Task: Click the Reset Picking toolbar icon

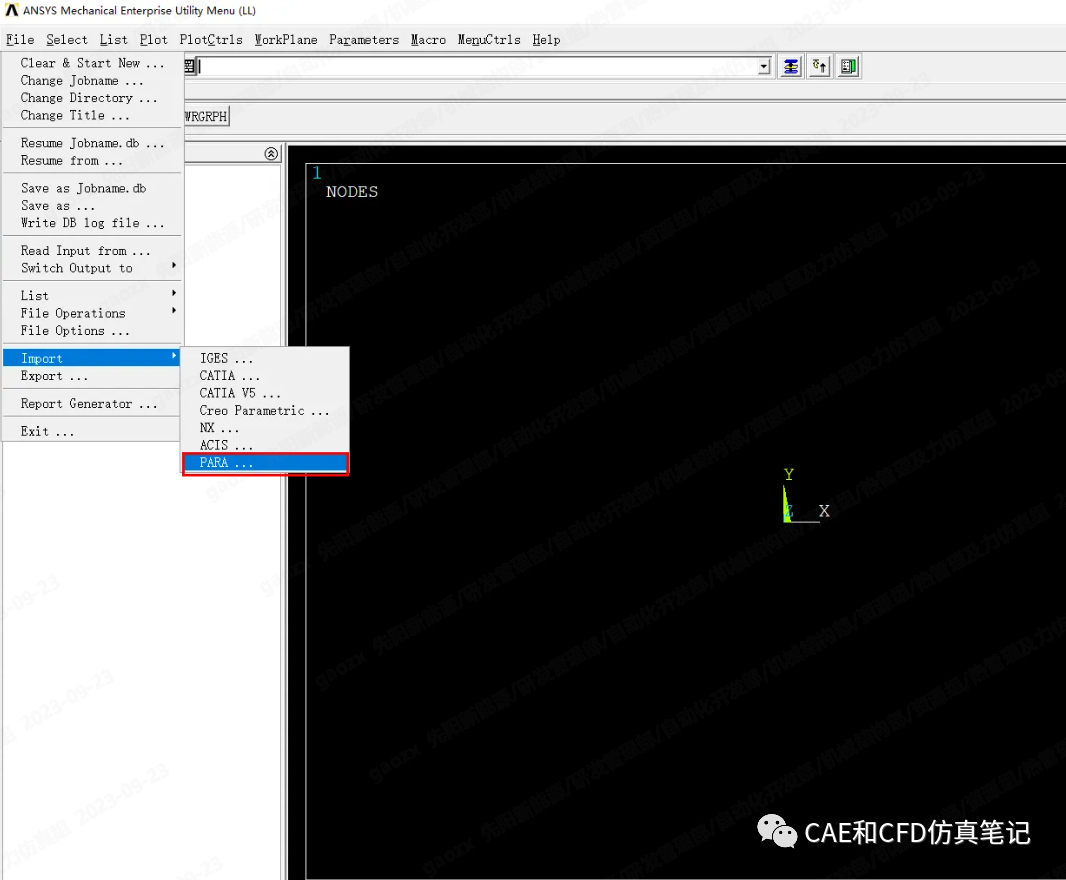Action: coord(819,67)
